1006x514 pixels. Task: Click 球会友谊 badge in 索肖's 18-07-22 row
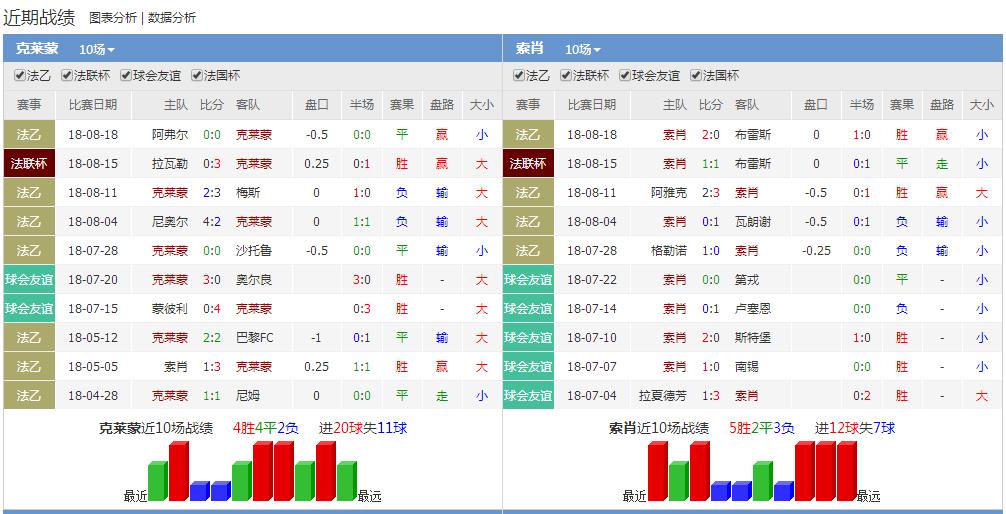[528, 280]
